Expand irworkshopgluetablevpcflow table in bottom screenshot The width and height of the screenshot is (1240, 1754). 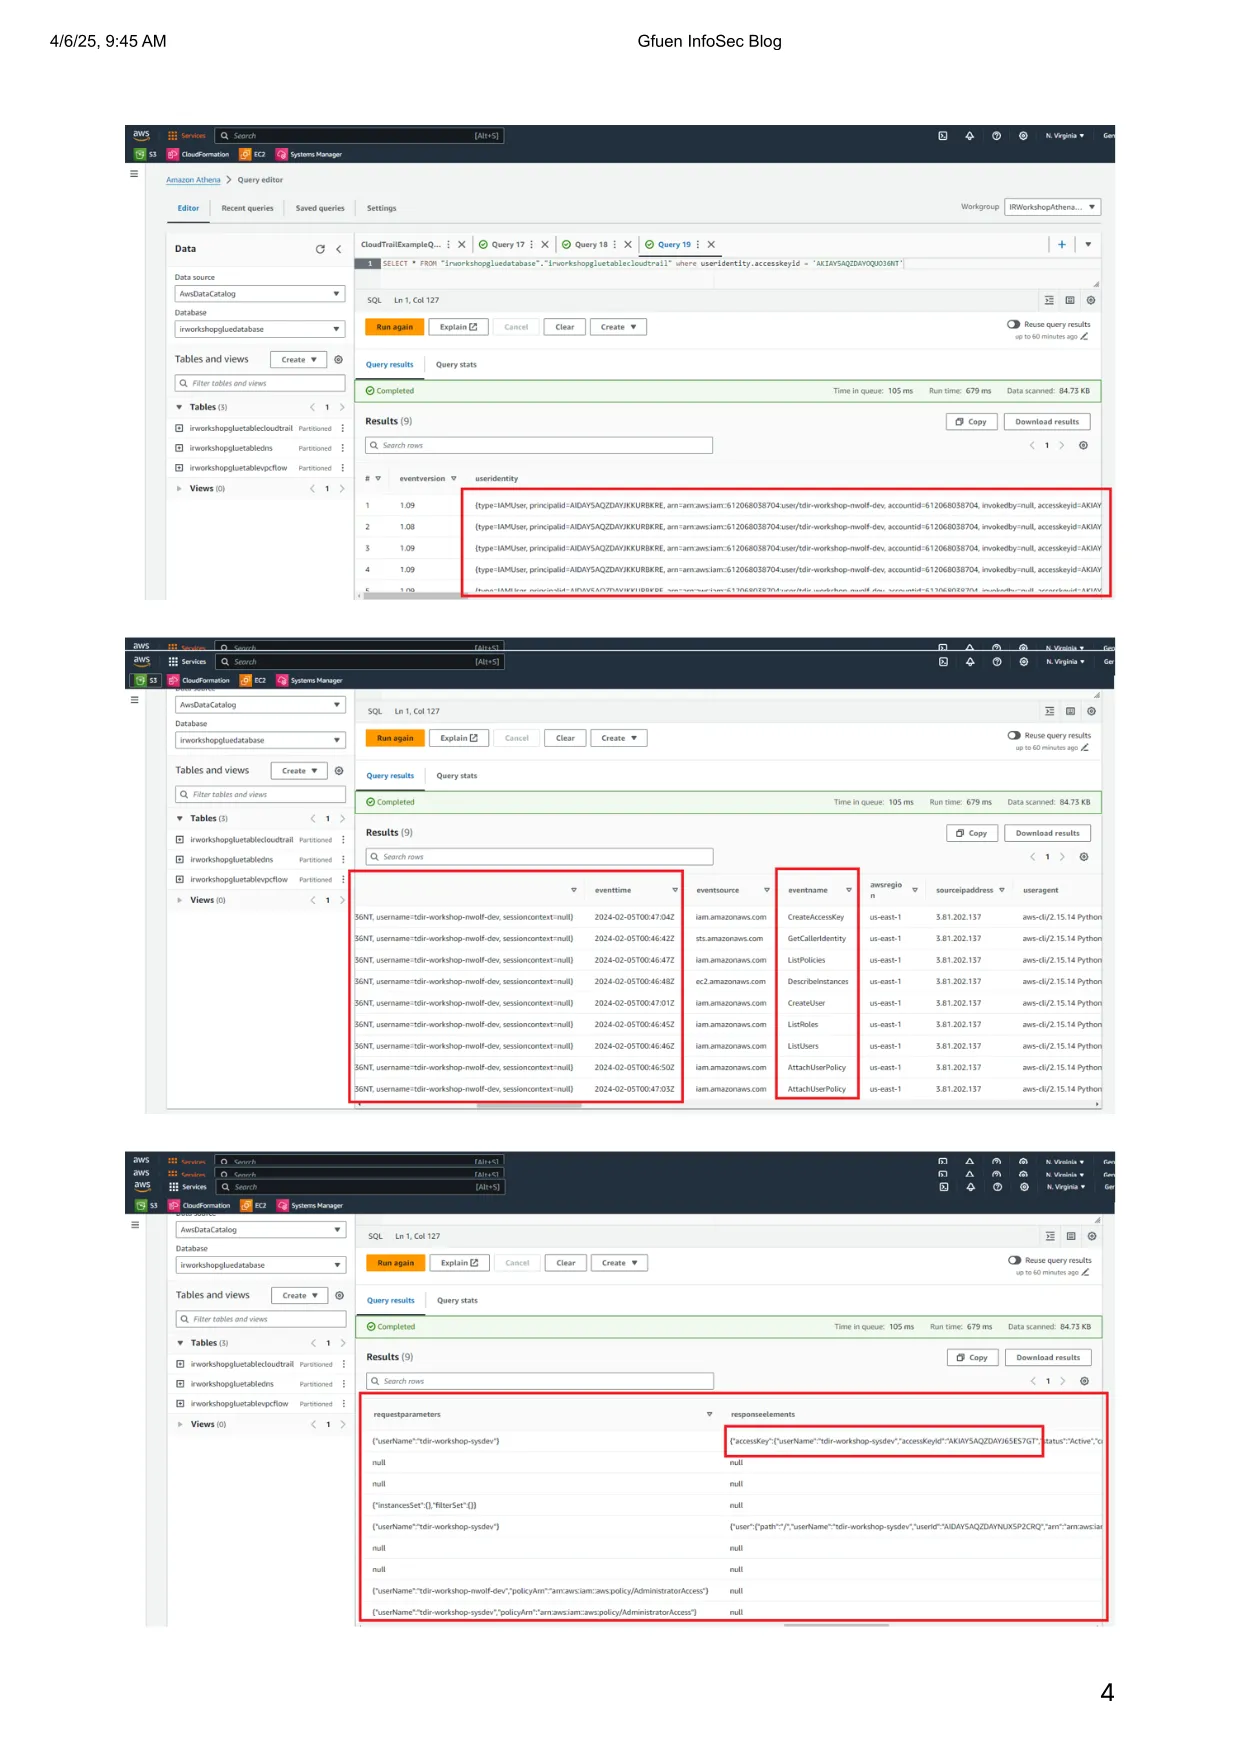pyautogui.click(x=180, y=1404)
